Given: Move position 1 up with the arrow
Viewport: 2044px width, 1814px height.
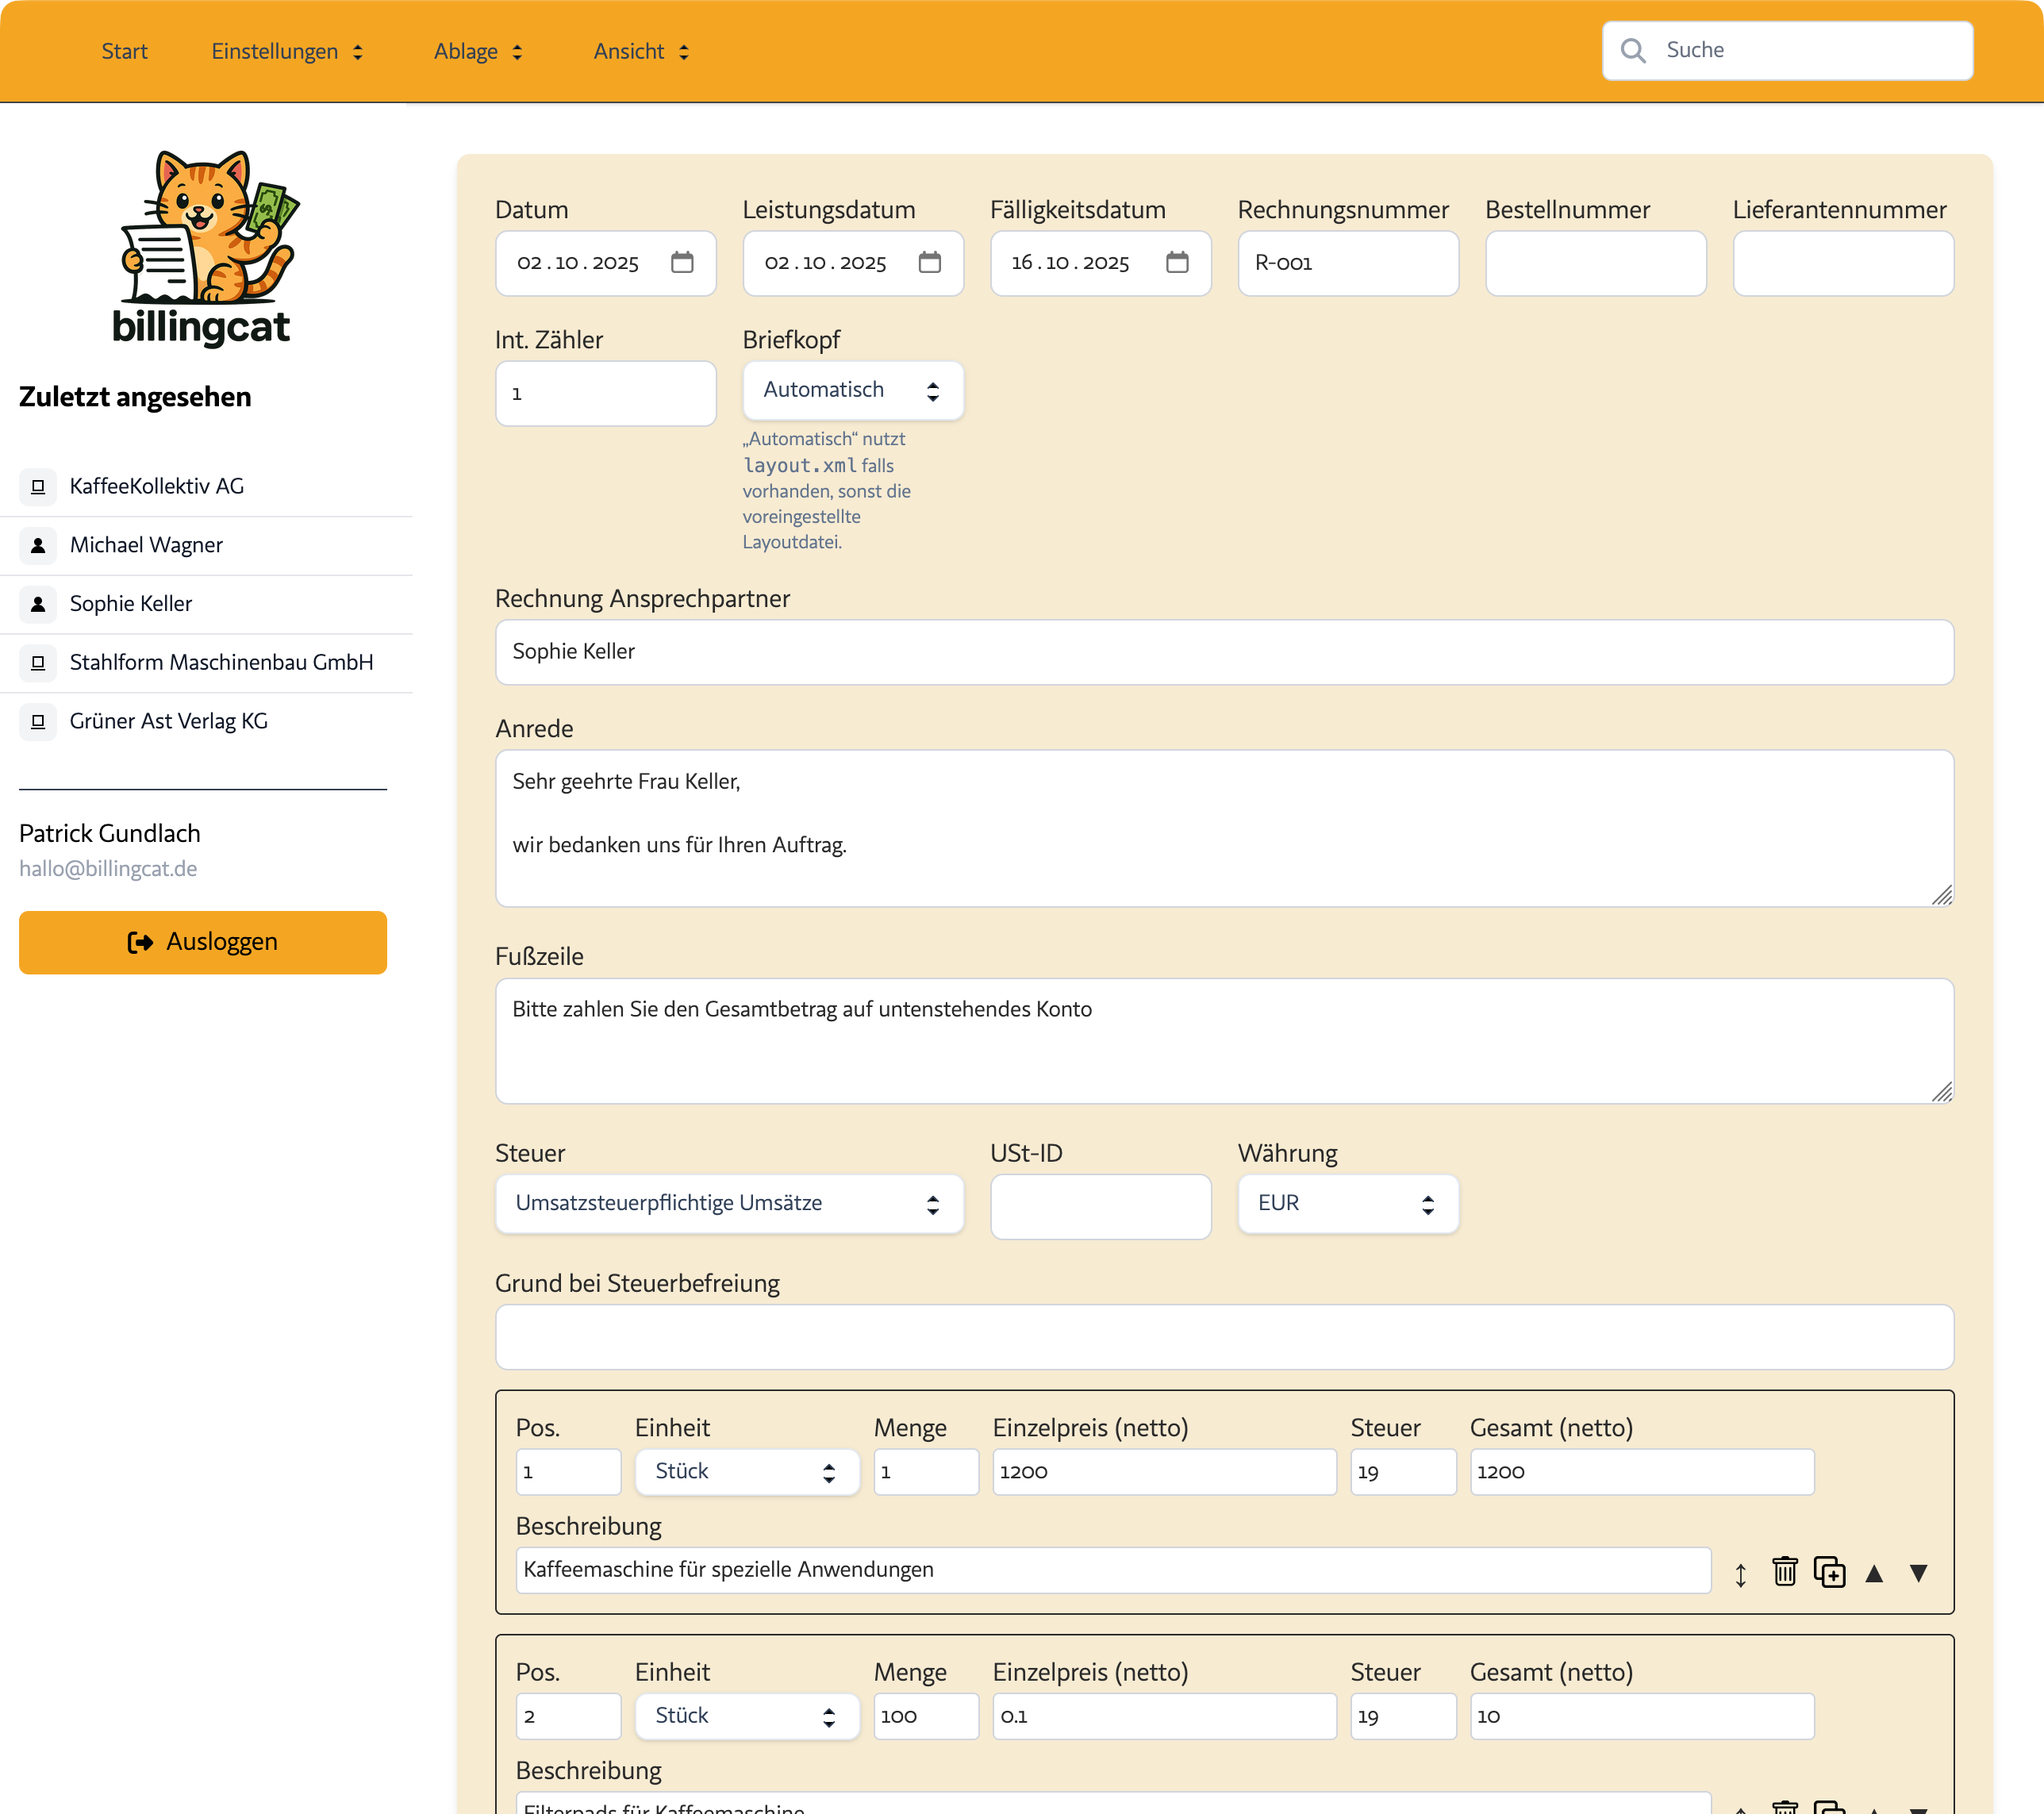Looking at the screenshot, I should coord(1874,1574).
